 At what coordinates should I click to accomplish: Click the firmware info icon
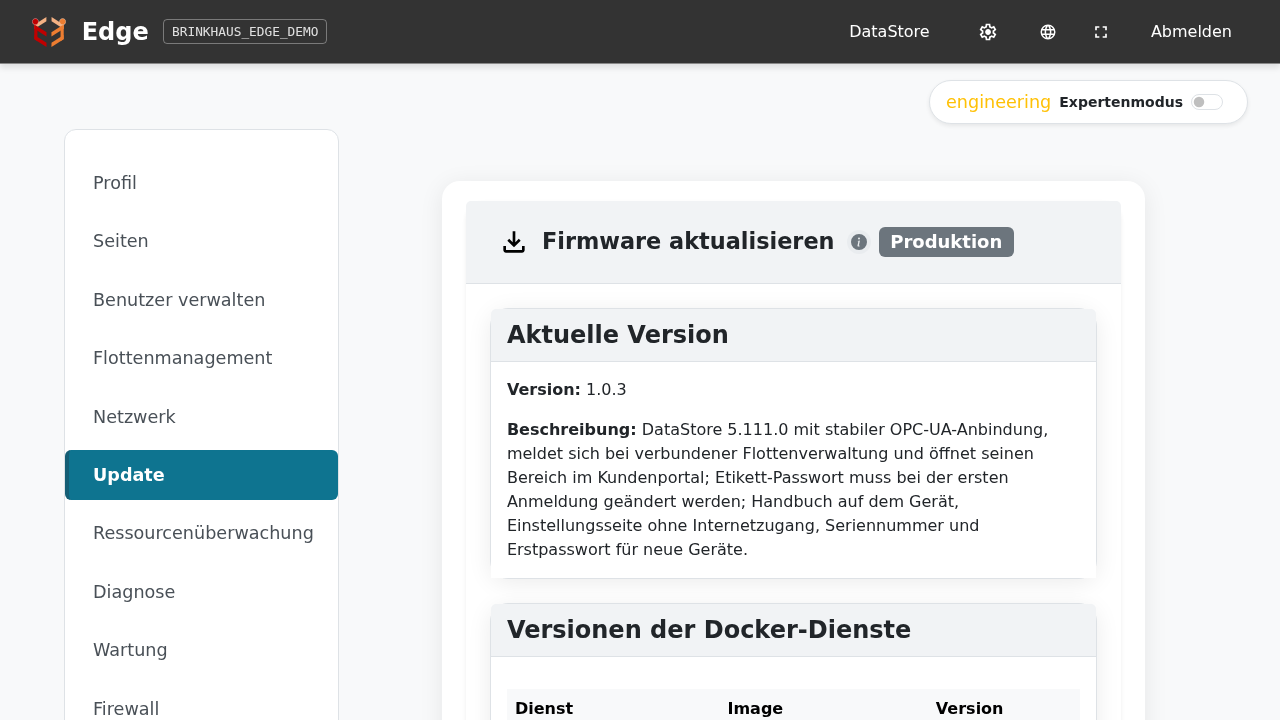(x=859, y=242)
